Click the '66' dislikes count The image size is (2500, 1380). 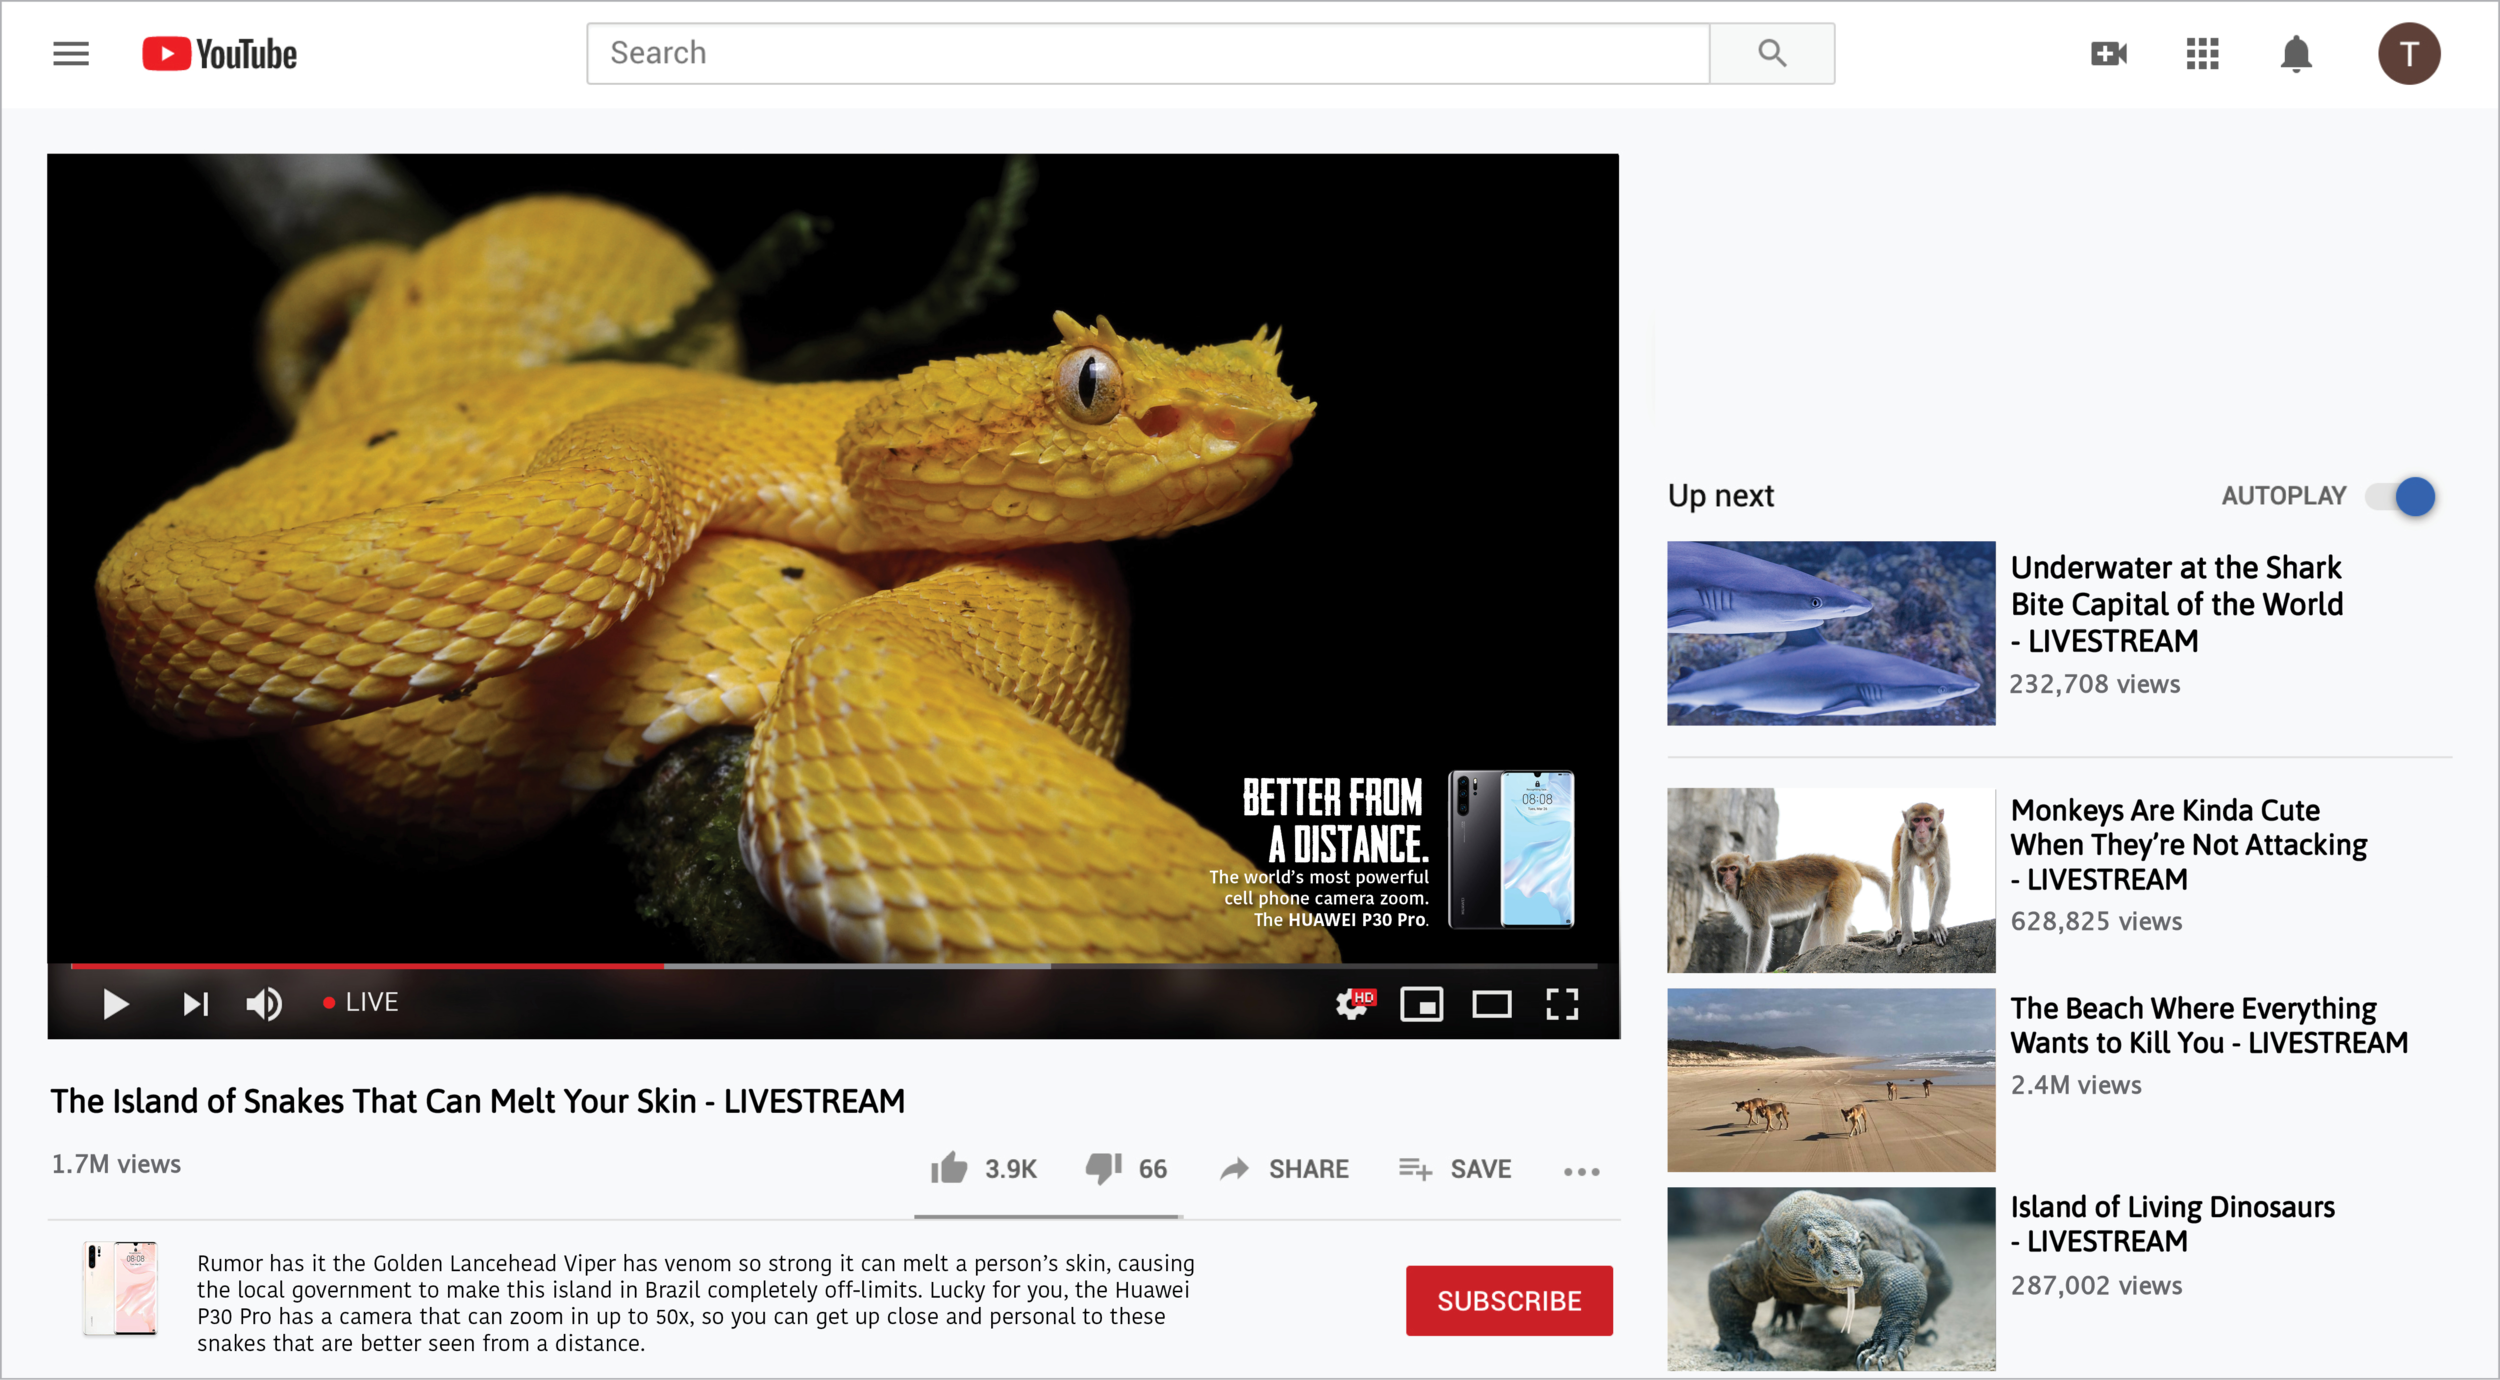tap(1153, 1169)
